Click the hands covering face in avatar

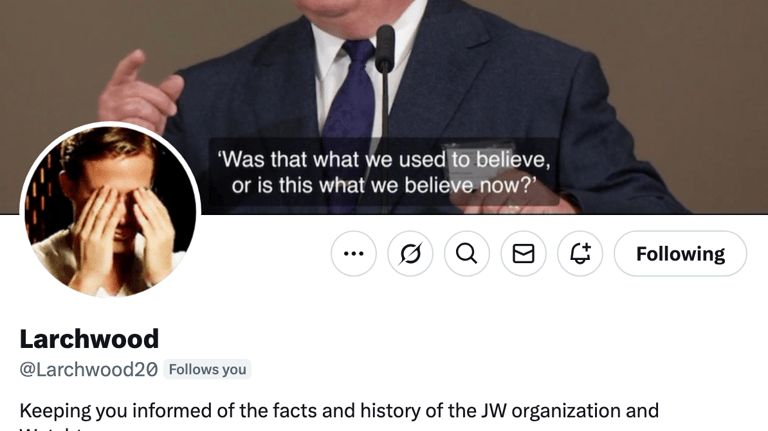[x=122, y=230]
